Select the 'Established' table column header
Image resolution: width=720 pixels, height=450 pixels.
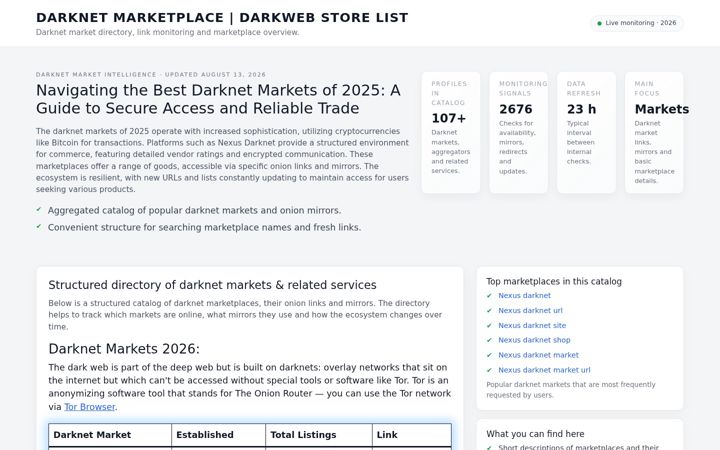pos(219,435)
